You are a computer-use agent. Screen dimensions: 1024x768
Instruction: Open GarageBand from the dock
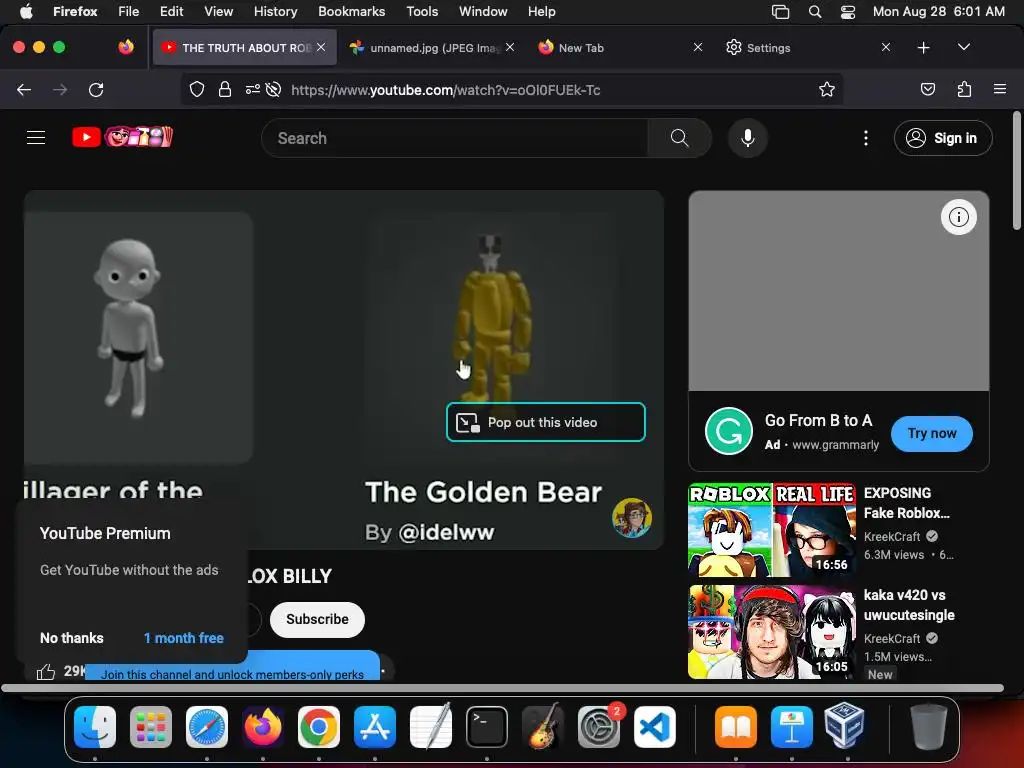(543, 727)
